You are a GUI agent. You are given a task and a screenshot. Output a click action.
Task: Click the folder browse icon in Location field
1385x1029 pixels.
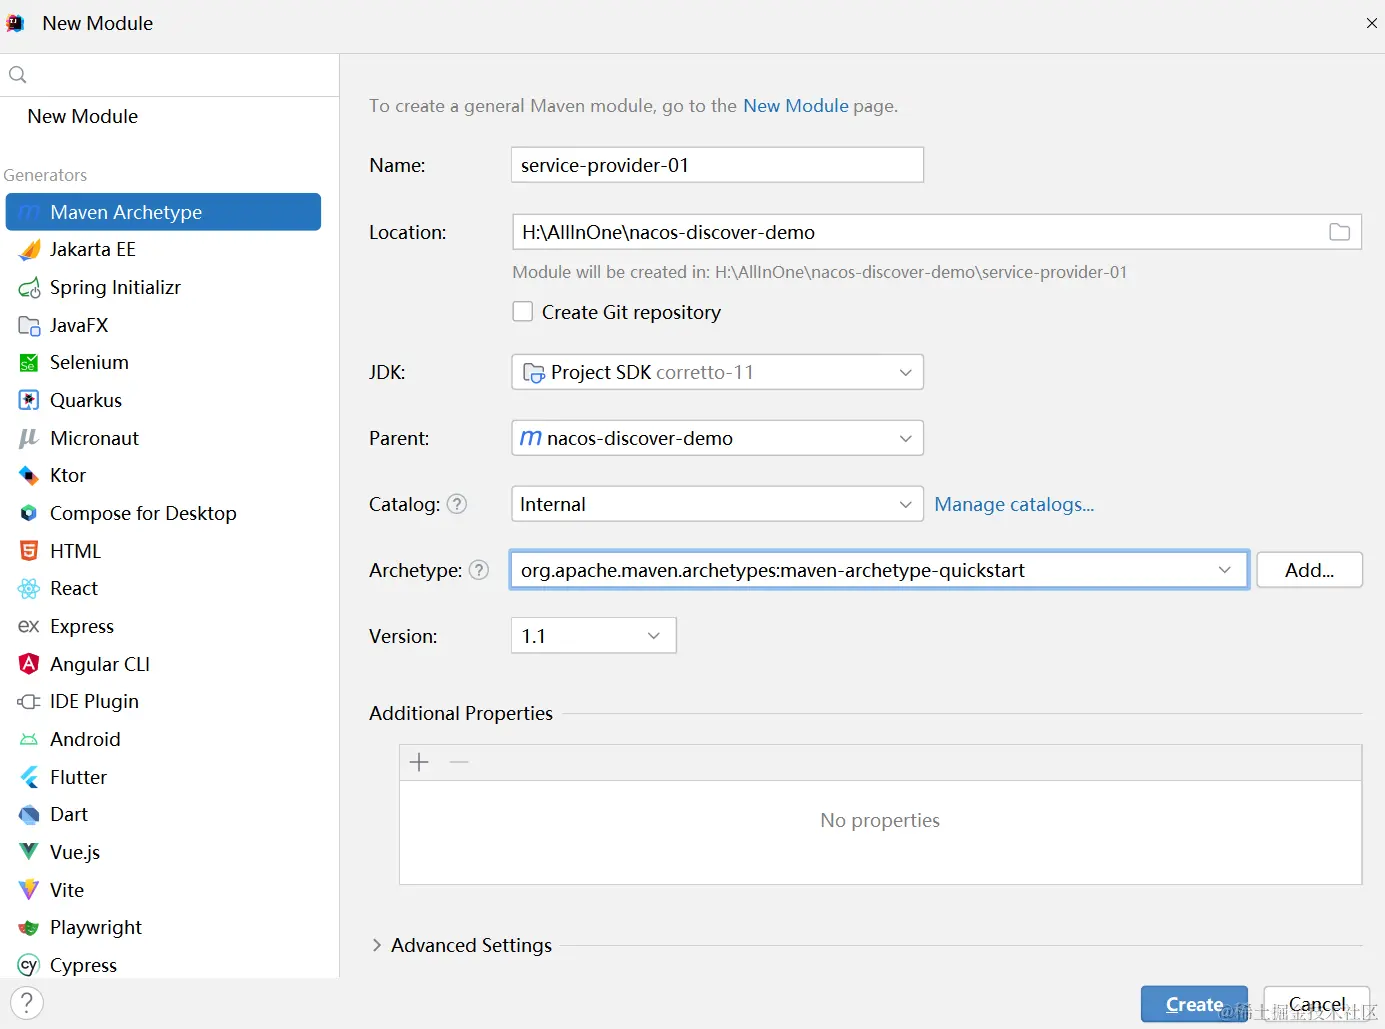(x=1339, y=232)
